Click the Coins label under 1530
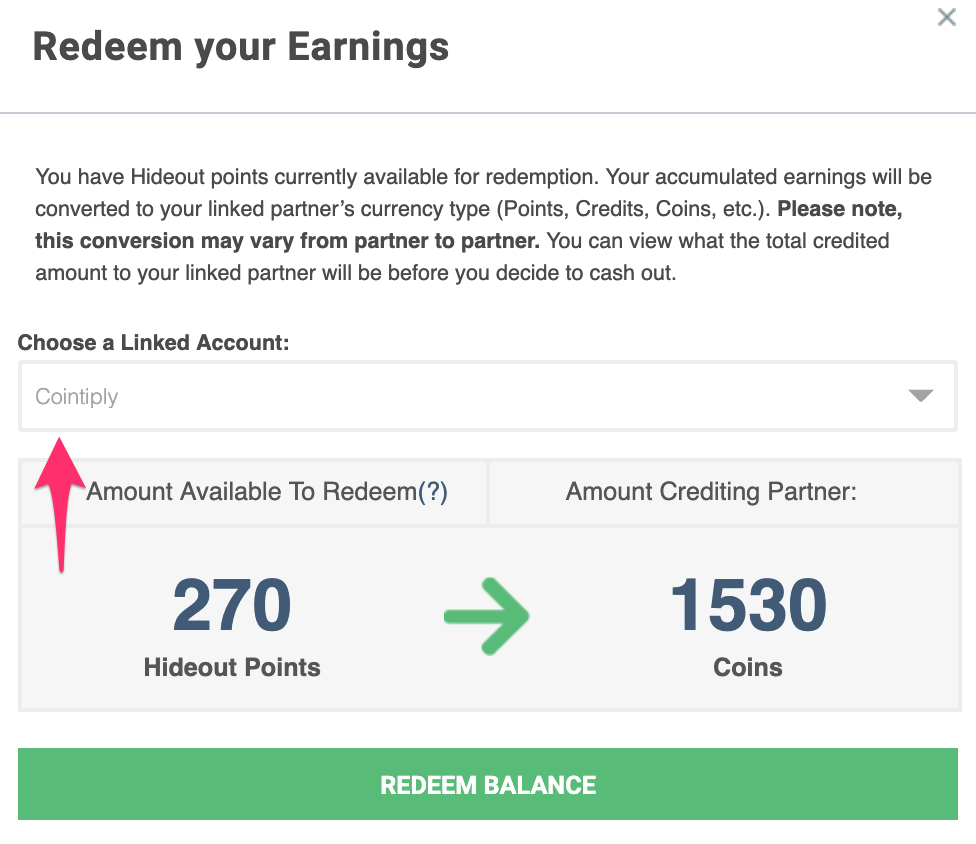 (x=747, y=667)
